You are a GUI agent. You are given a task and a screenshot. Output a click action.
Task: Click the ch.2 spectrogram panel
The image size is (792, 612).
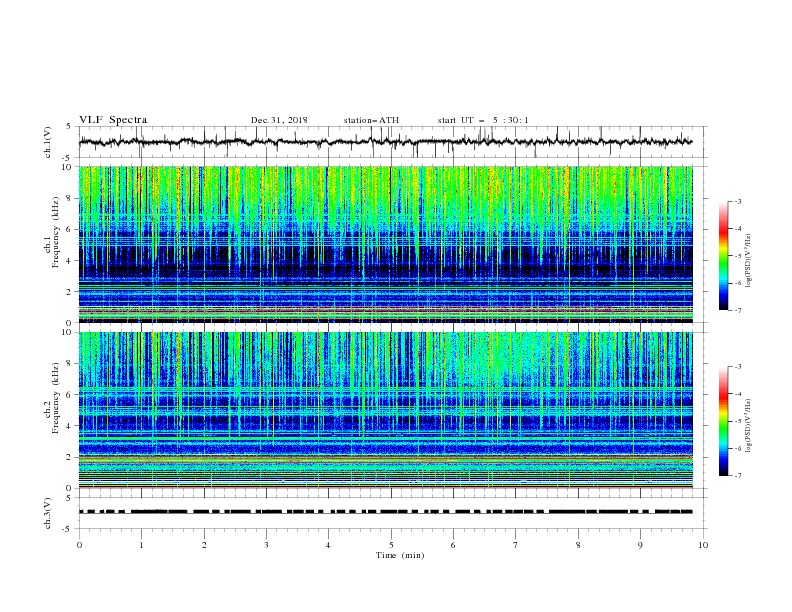386,410
